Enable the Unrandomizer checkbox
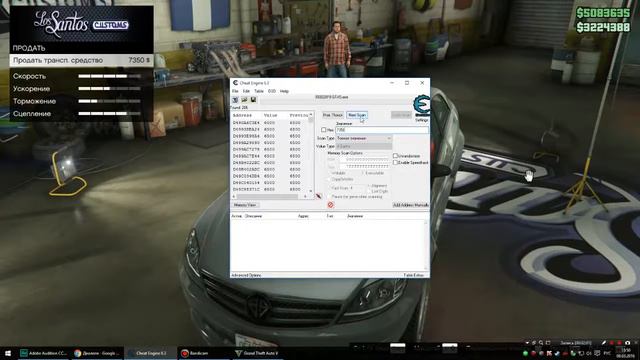Image resolution: width=640 pixels, height=360 pixels. point(395,156)
